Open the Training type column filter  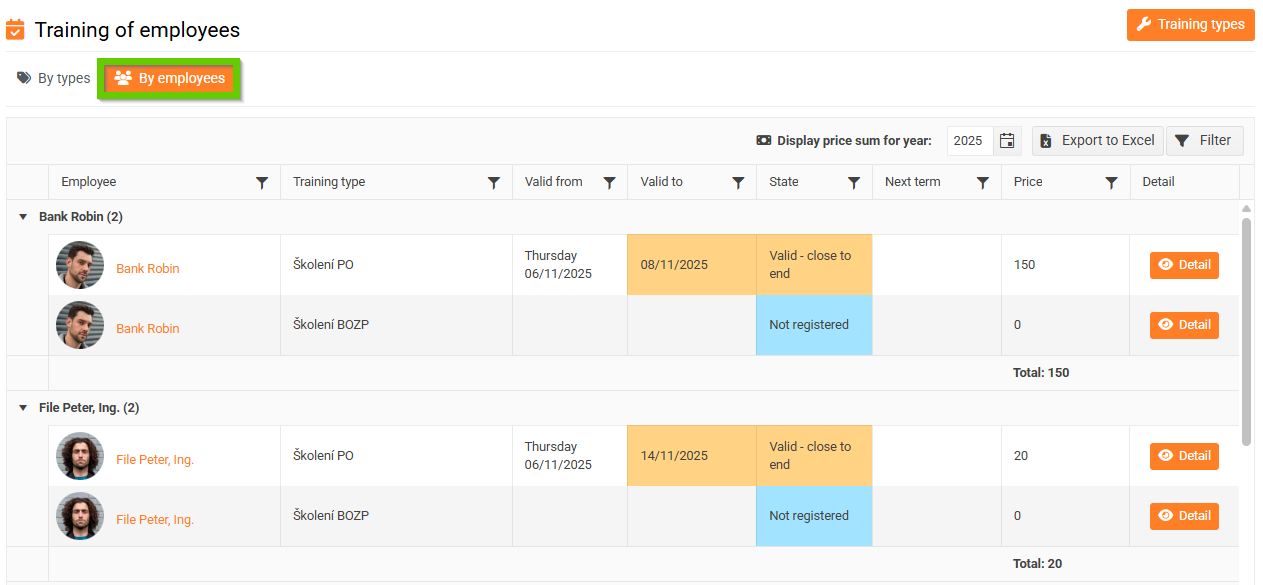click(494, 183)
